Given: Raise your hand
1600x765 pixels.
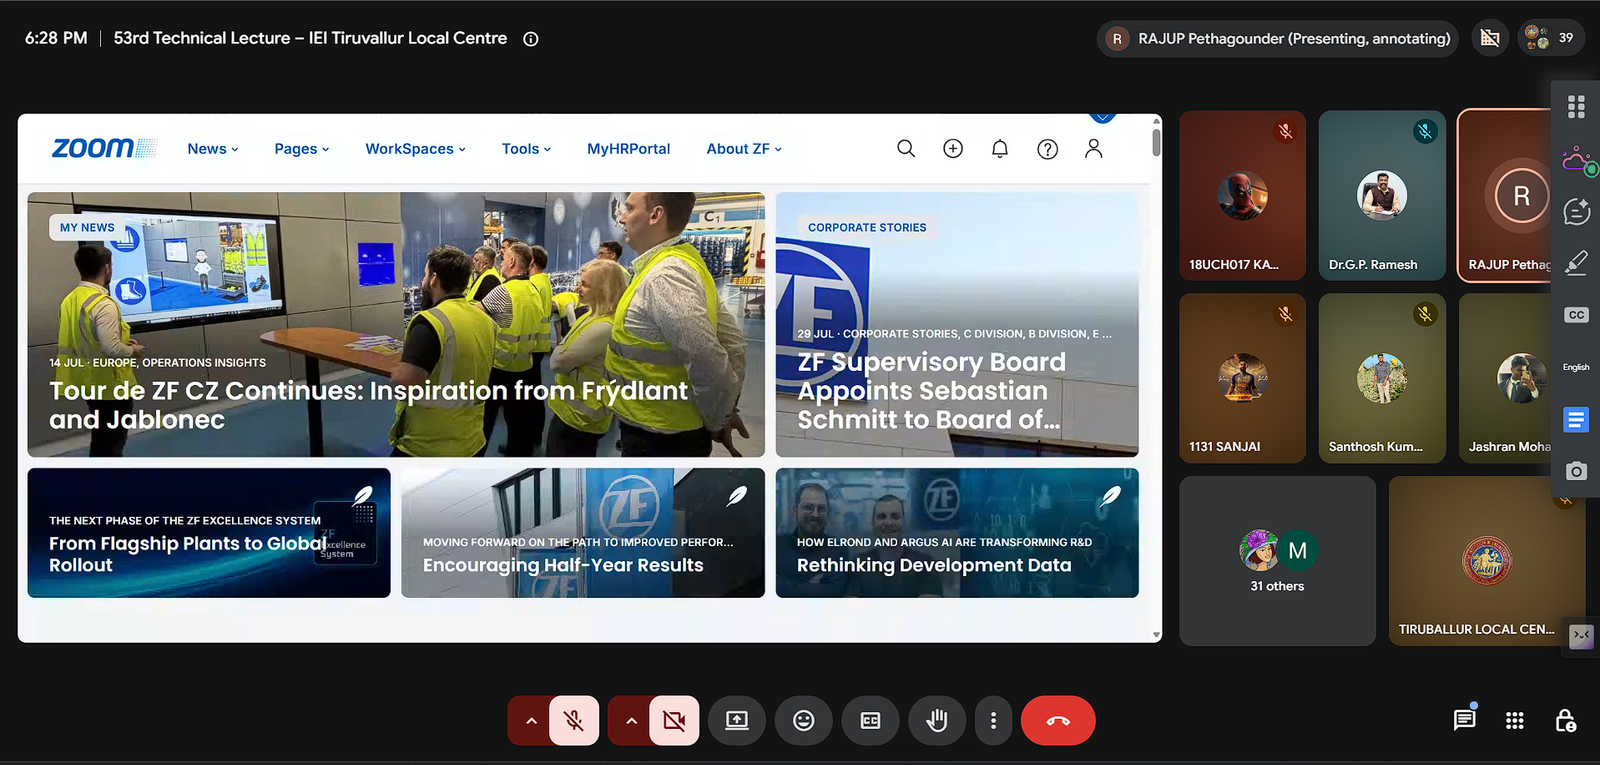Looking at the screenshot, I should (x=937, y=721).
